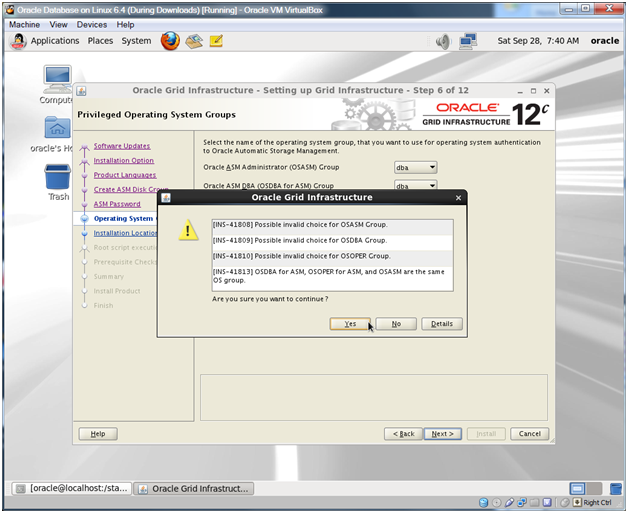Click No in warning dialog

[x=396, y=324]
